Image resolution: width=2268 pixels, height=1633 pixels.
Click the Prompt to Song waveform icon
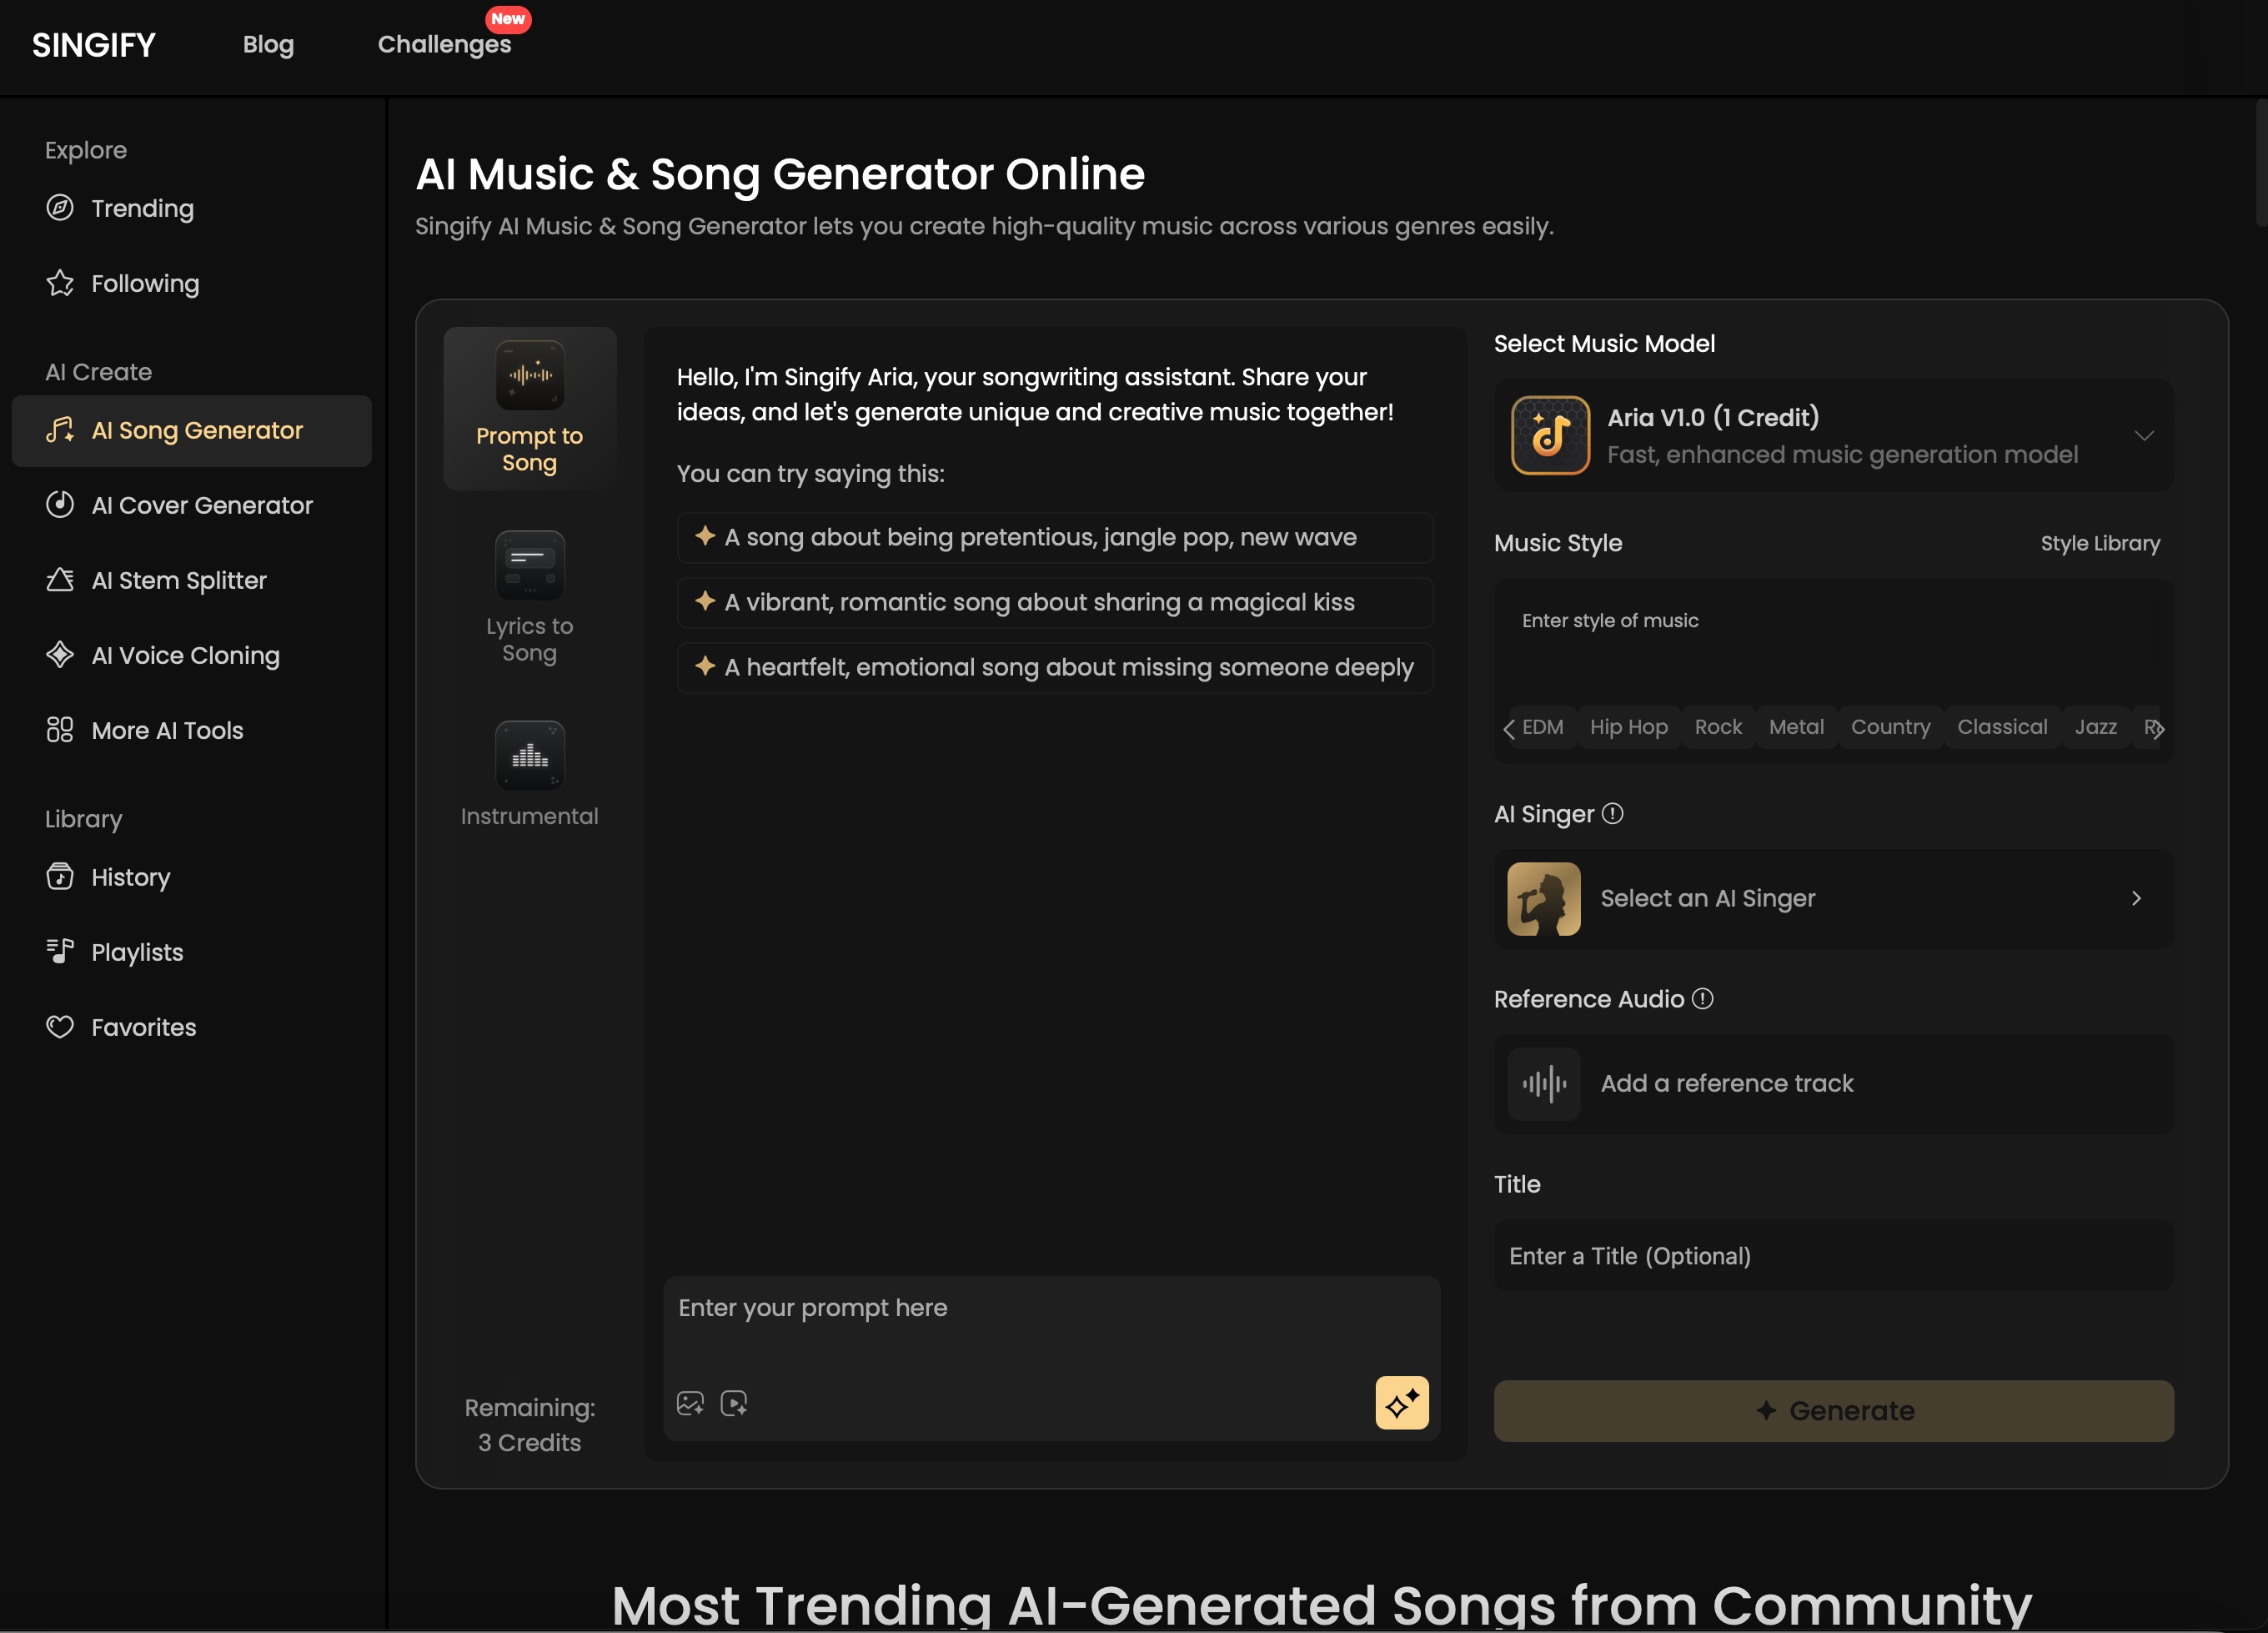click(x=530, y=375)
